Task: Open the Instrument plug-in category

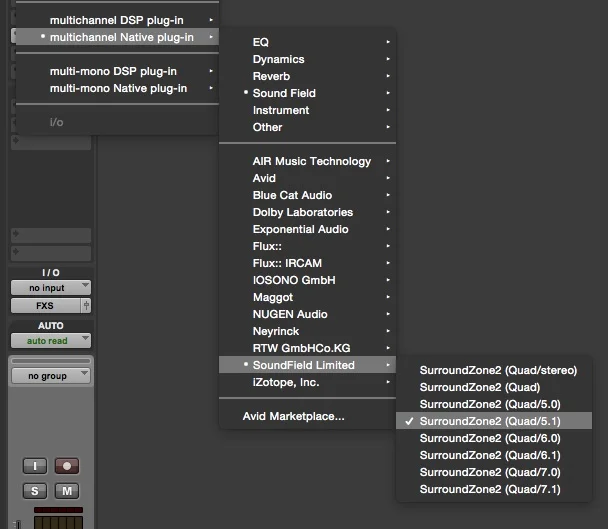Action: 307,110
